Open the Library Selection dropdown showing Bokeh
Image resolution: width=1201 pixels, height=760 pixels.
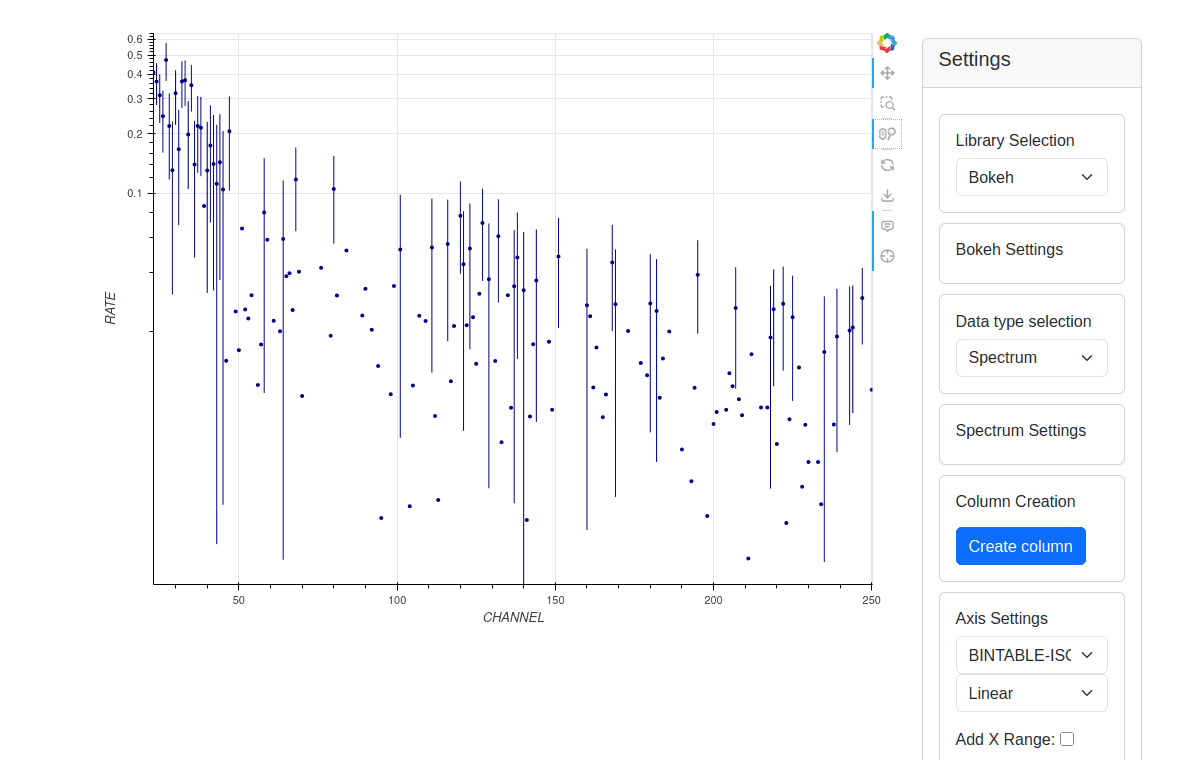[1031, 177]
